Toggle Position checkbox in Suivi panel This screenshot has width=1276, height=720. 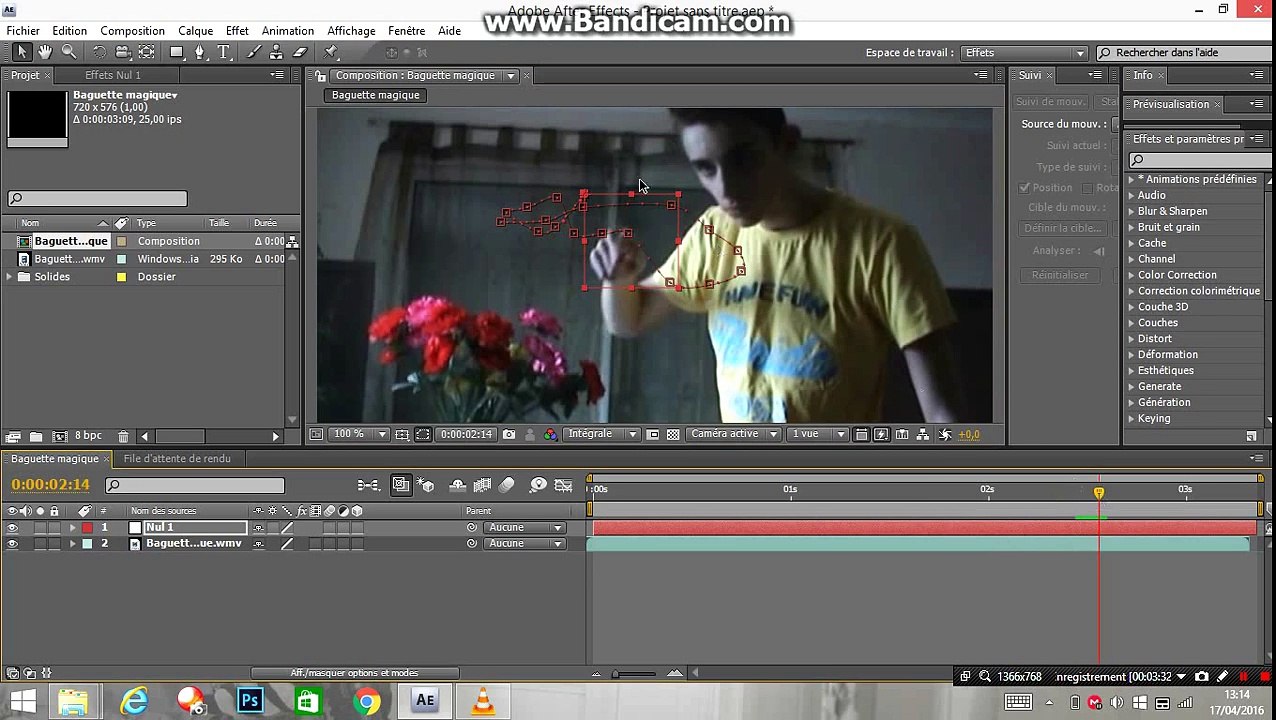[1024, 188]
